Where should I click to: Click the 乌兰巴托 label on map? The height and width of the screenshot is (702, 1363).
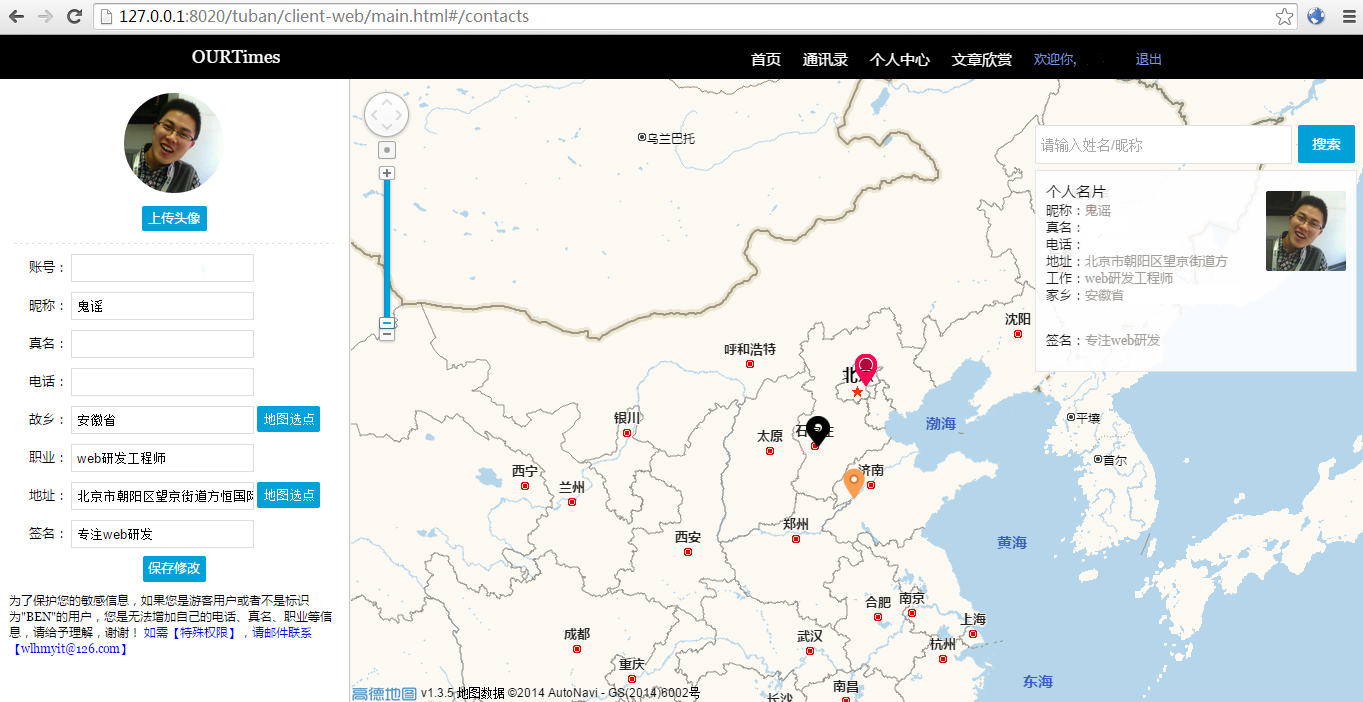[x=671, y=138]
